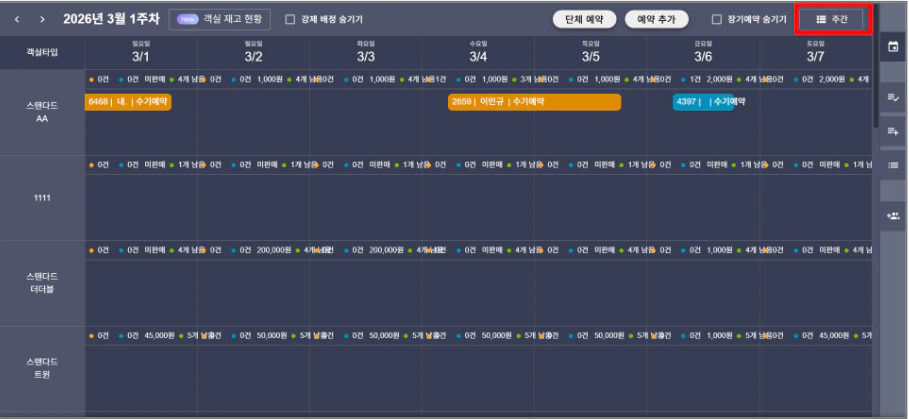Click 2,000원 price in 스탠다드 AA 3/7
The image size is (909, 419).
[x=832, y=79]
